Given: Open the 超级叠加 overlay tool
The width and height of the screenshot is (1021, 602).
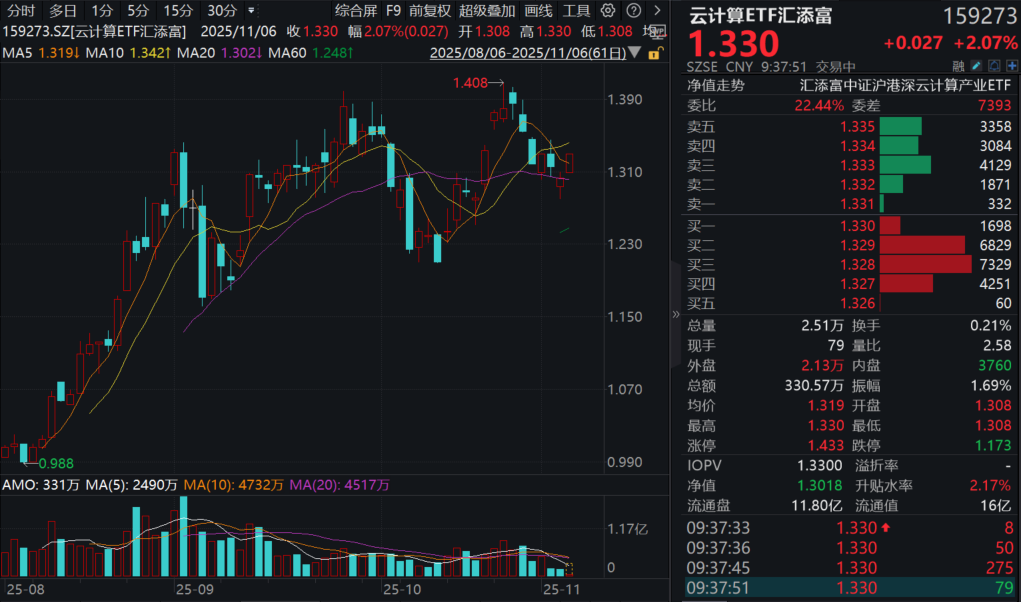Looking at the screenshot, I should coord(488,10).
